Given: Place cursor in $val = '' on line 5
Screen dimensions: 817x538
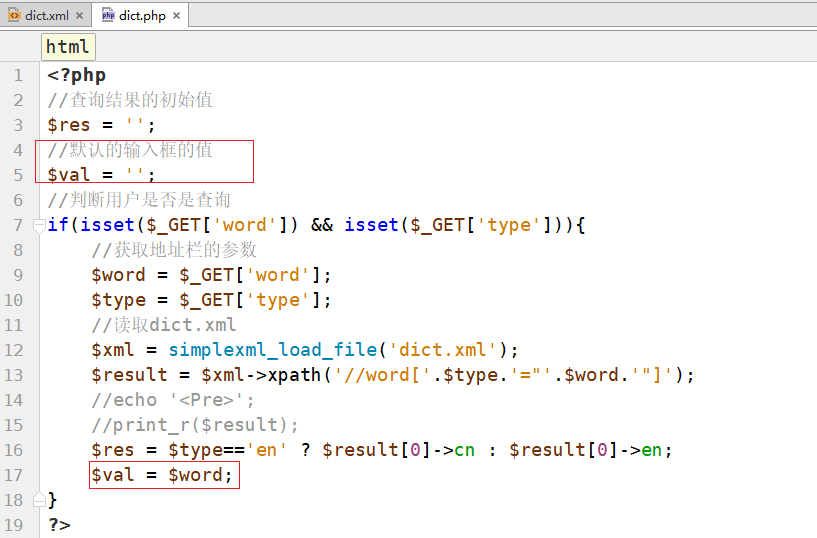Looking at the screenshot, I should tap(101, 175).
